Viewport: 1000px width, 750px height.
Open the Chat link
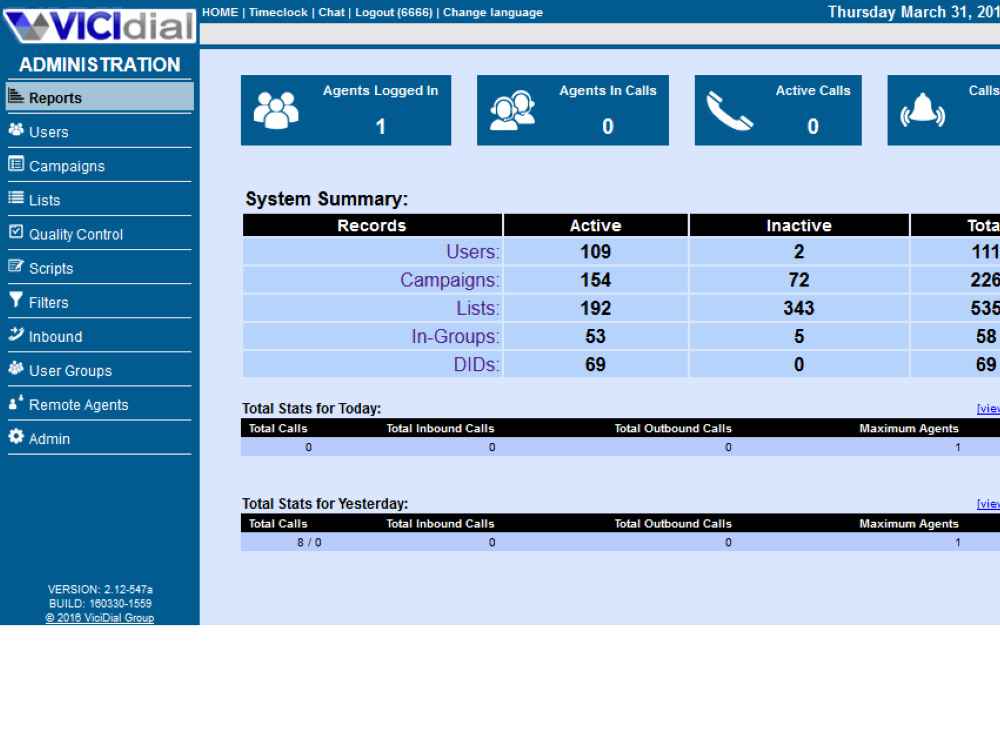click(332, 12)
